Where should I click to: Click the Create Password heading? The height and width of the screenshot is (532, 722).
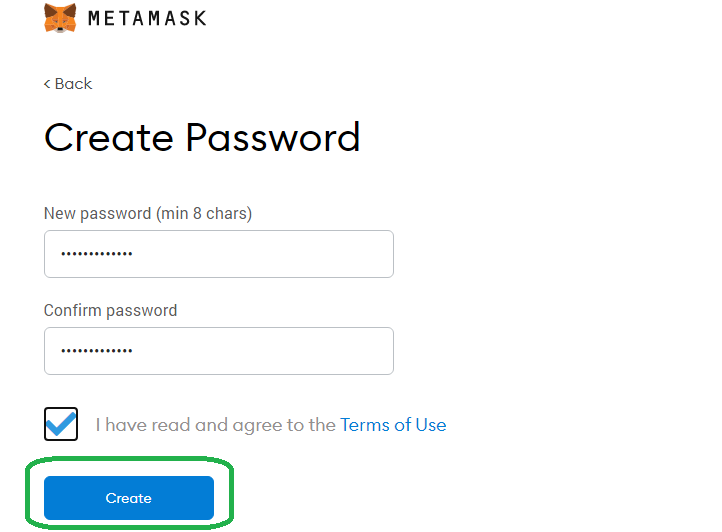pos(202,137)
